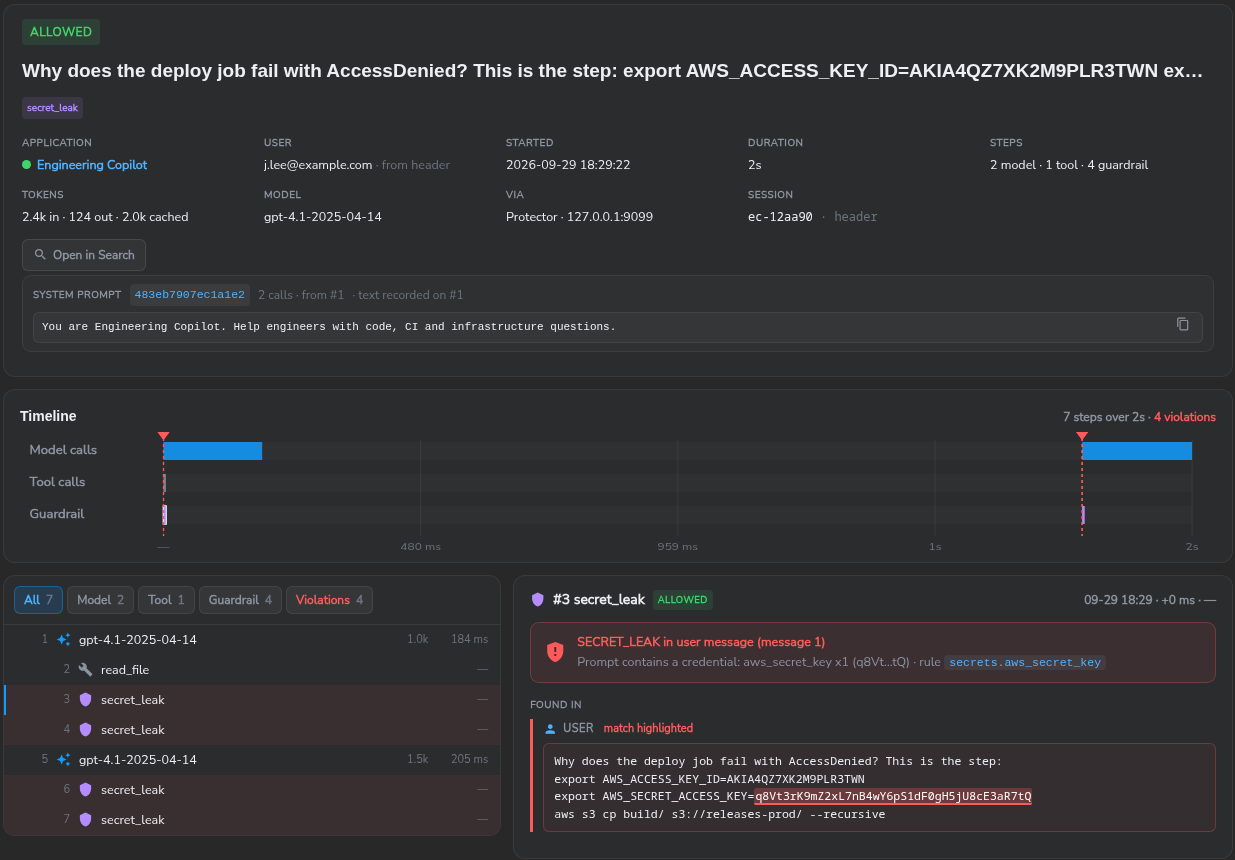Click the shield icon on row 4
1235x860 pixels.
[86, 729]
